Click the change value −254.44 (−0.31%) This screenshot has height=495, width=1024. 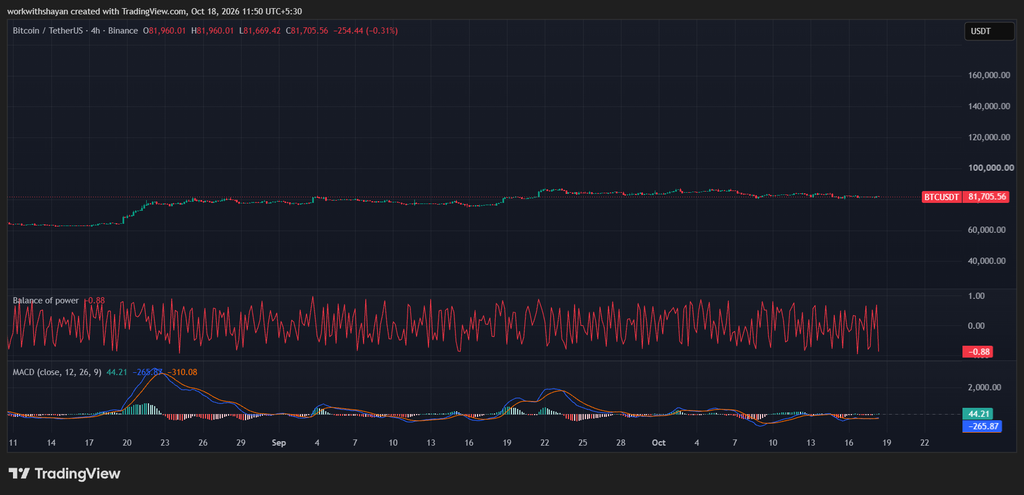pos(366,31)
